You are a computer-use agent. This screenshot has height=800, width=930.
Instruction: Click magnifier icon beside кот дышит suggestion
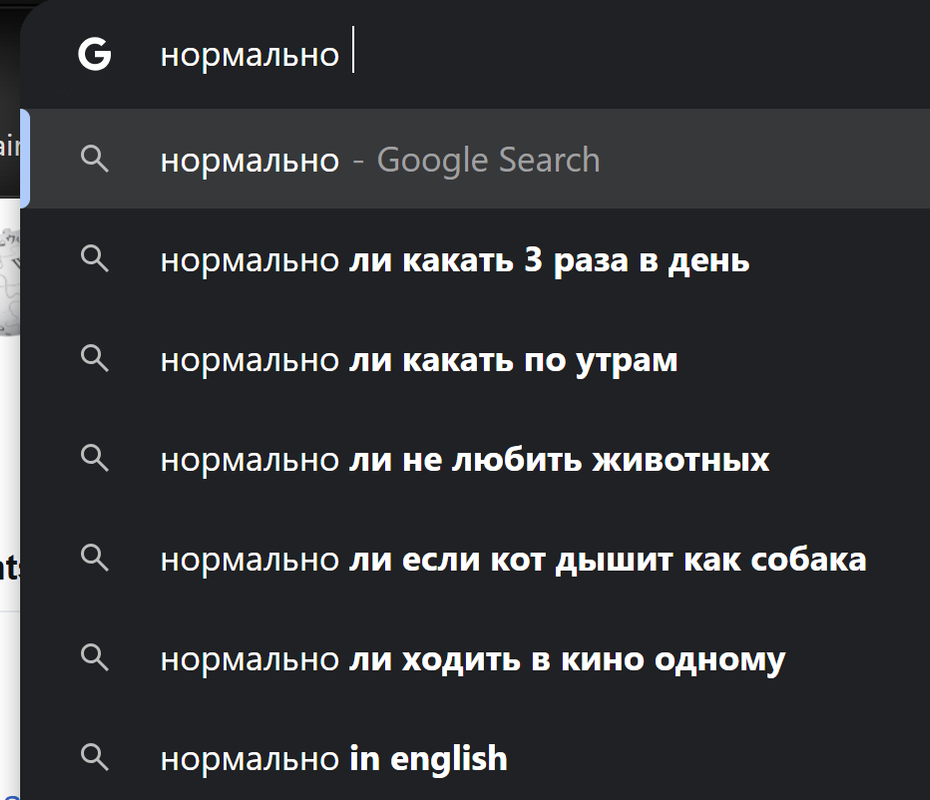[95, 557]
